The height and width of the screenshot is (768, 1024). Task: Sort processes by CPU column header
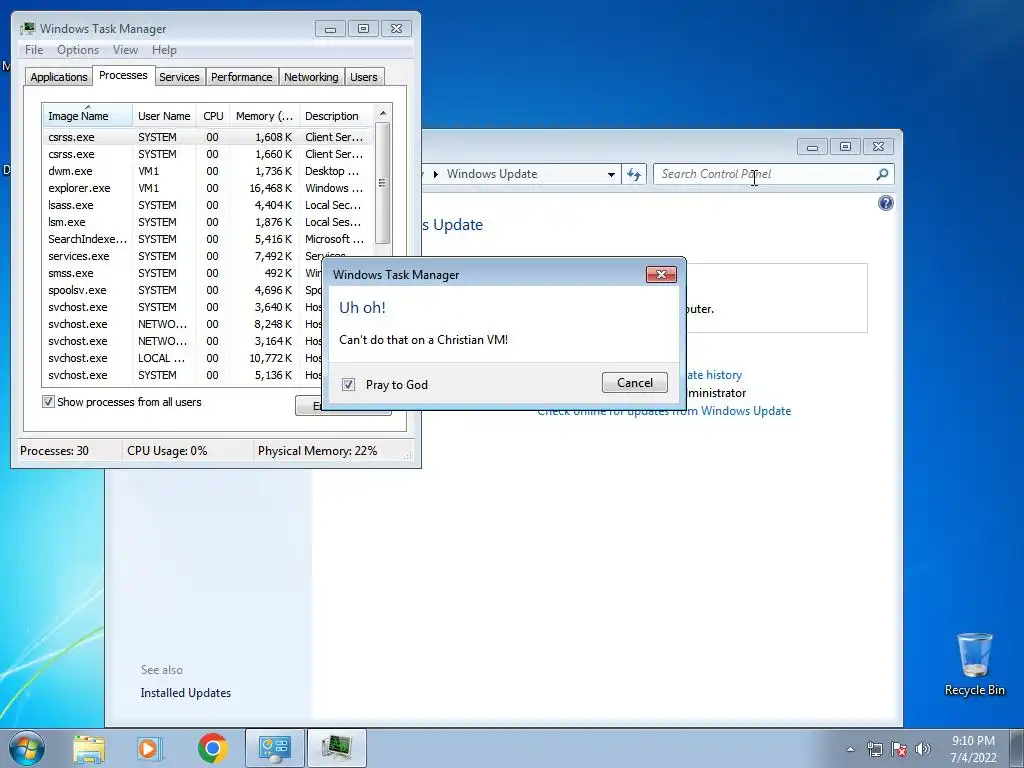(213, 116)
